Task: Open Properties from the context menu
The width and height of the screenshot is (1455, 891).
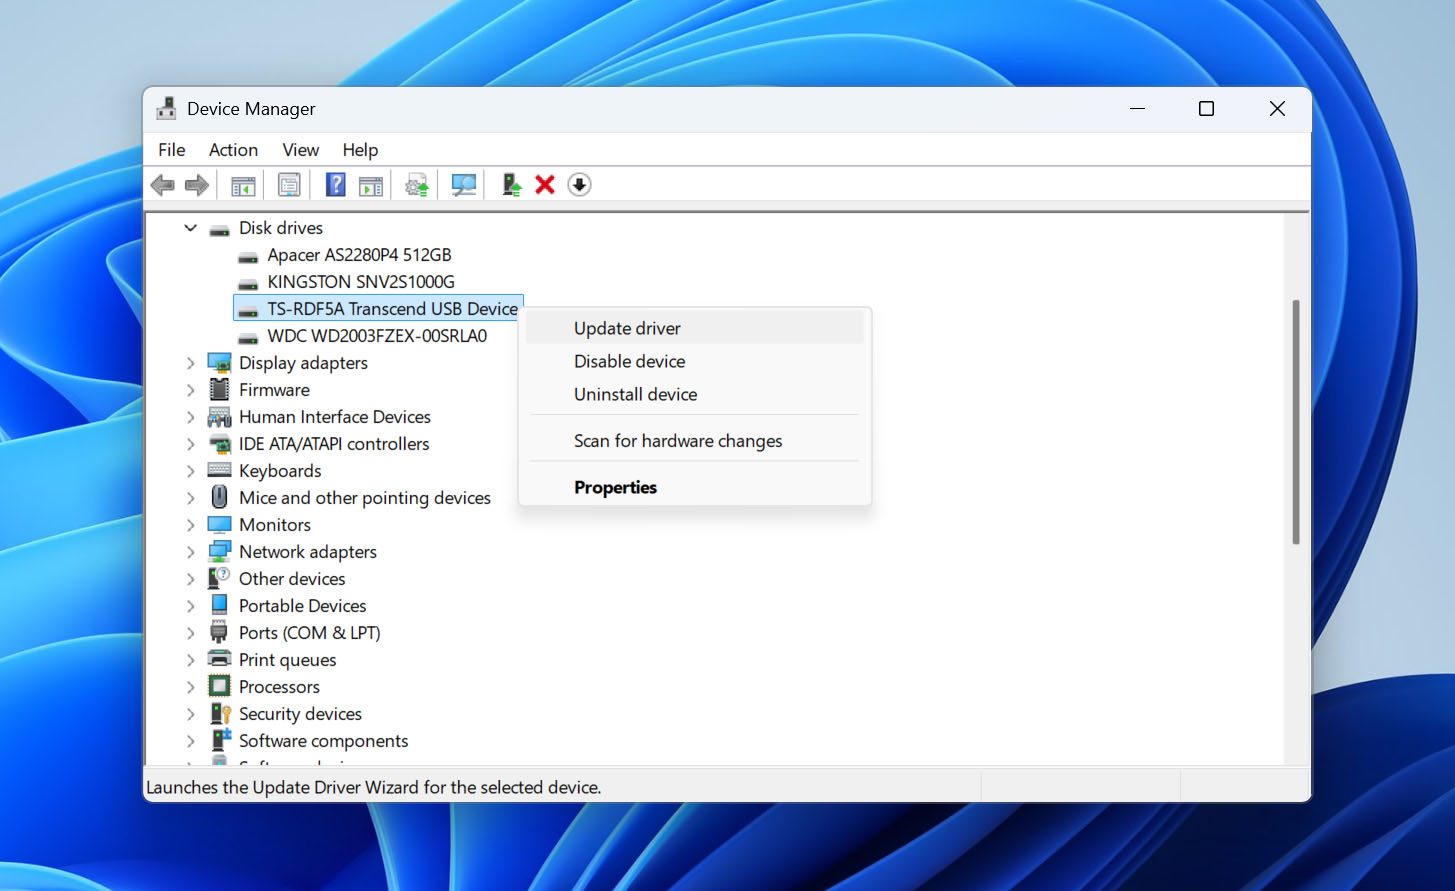Action: pyautogui.click(x=694, y=487)
